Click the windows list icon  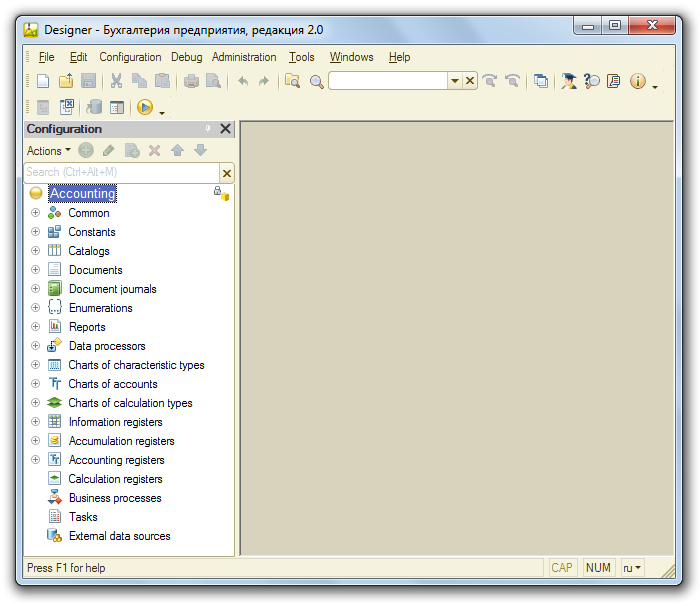pos(541,81)
